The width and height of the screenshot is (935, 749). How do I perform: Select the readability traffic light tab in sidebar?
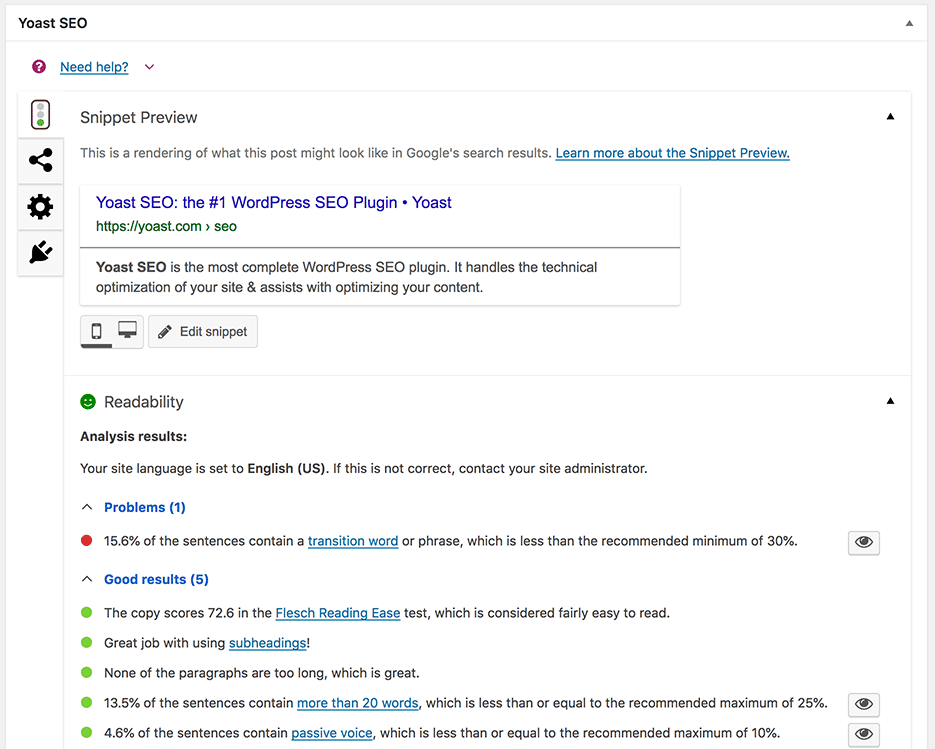click(x=40, y=114)
